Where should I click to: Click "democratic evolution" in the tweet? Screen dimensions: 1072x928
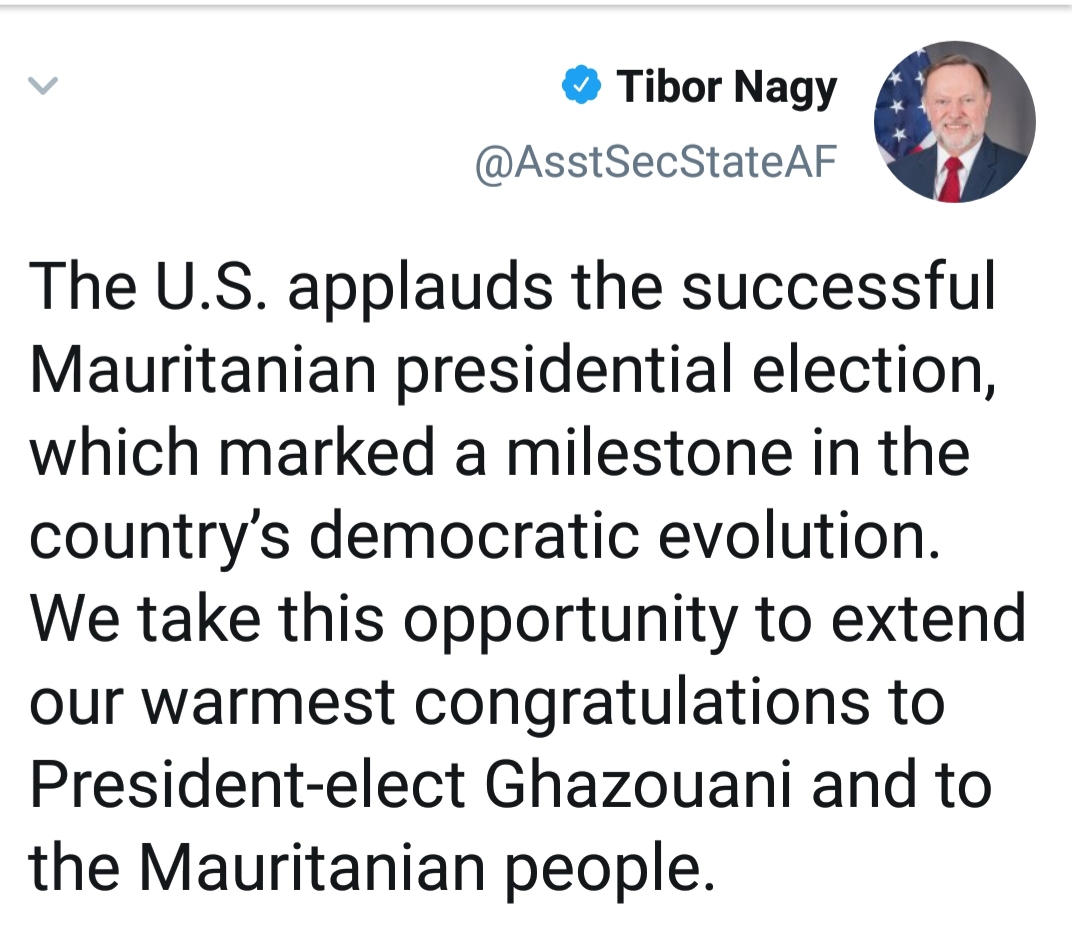point(625,535)
